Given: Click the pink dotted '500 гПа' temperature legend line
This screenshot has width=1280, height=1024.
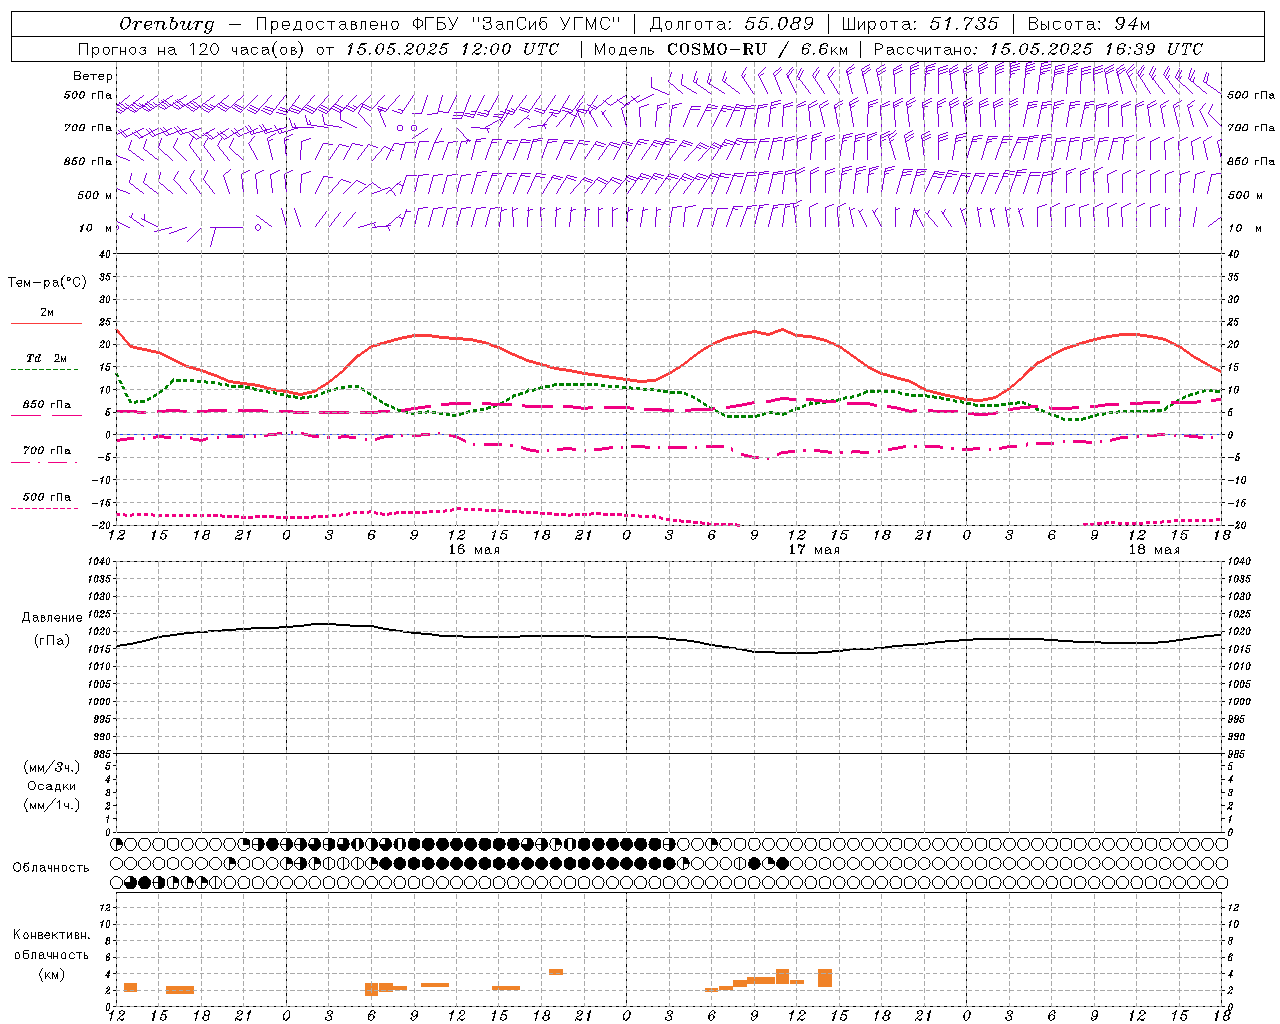Looking at the screenshot, I should (x=44, y=508).
